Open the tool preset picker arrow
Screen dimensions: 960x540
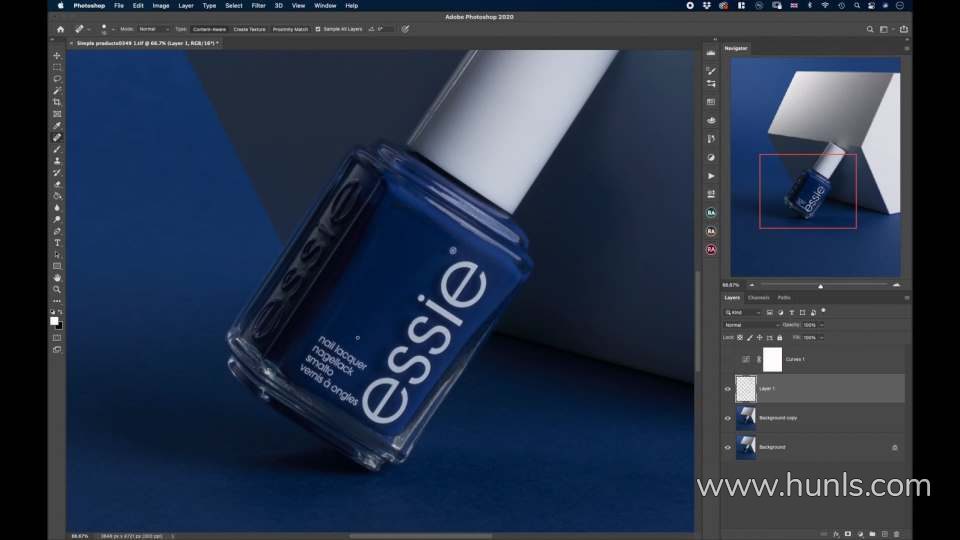point(89,29)
